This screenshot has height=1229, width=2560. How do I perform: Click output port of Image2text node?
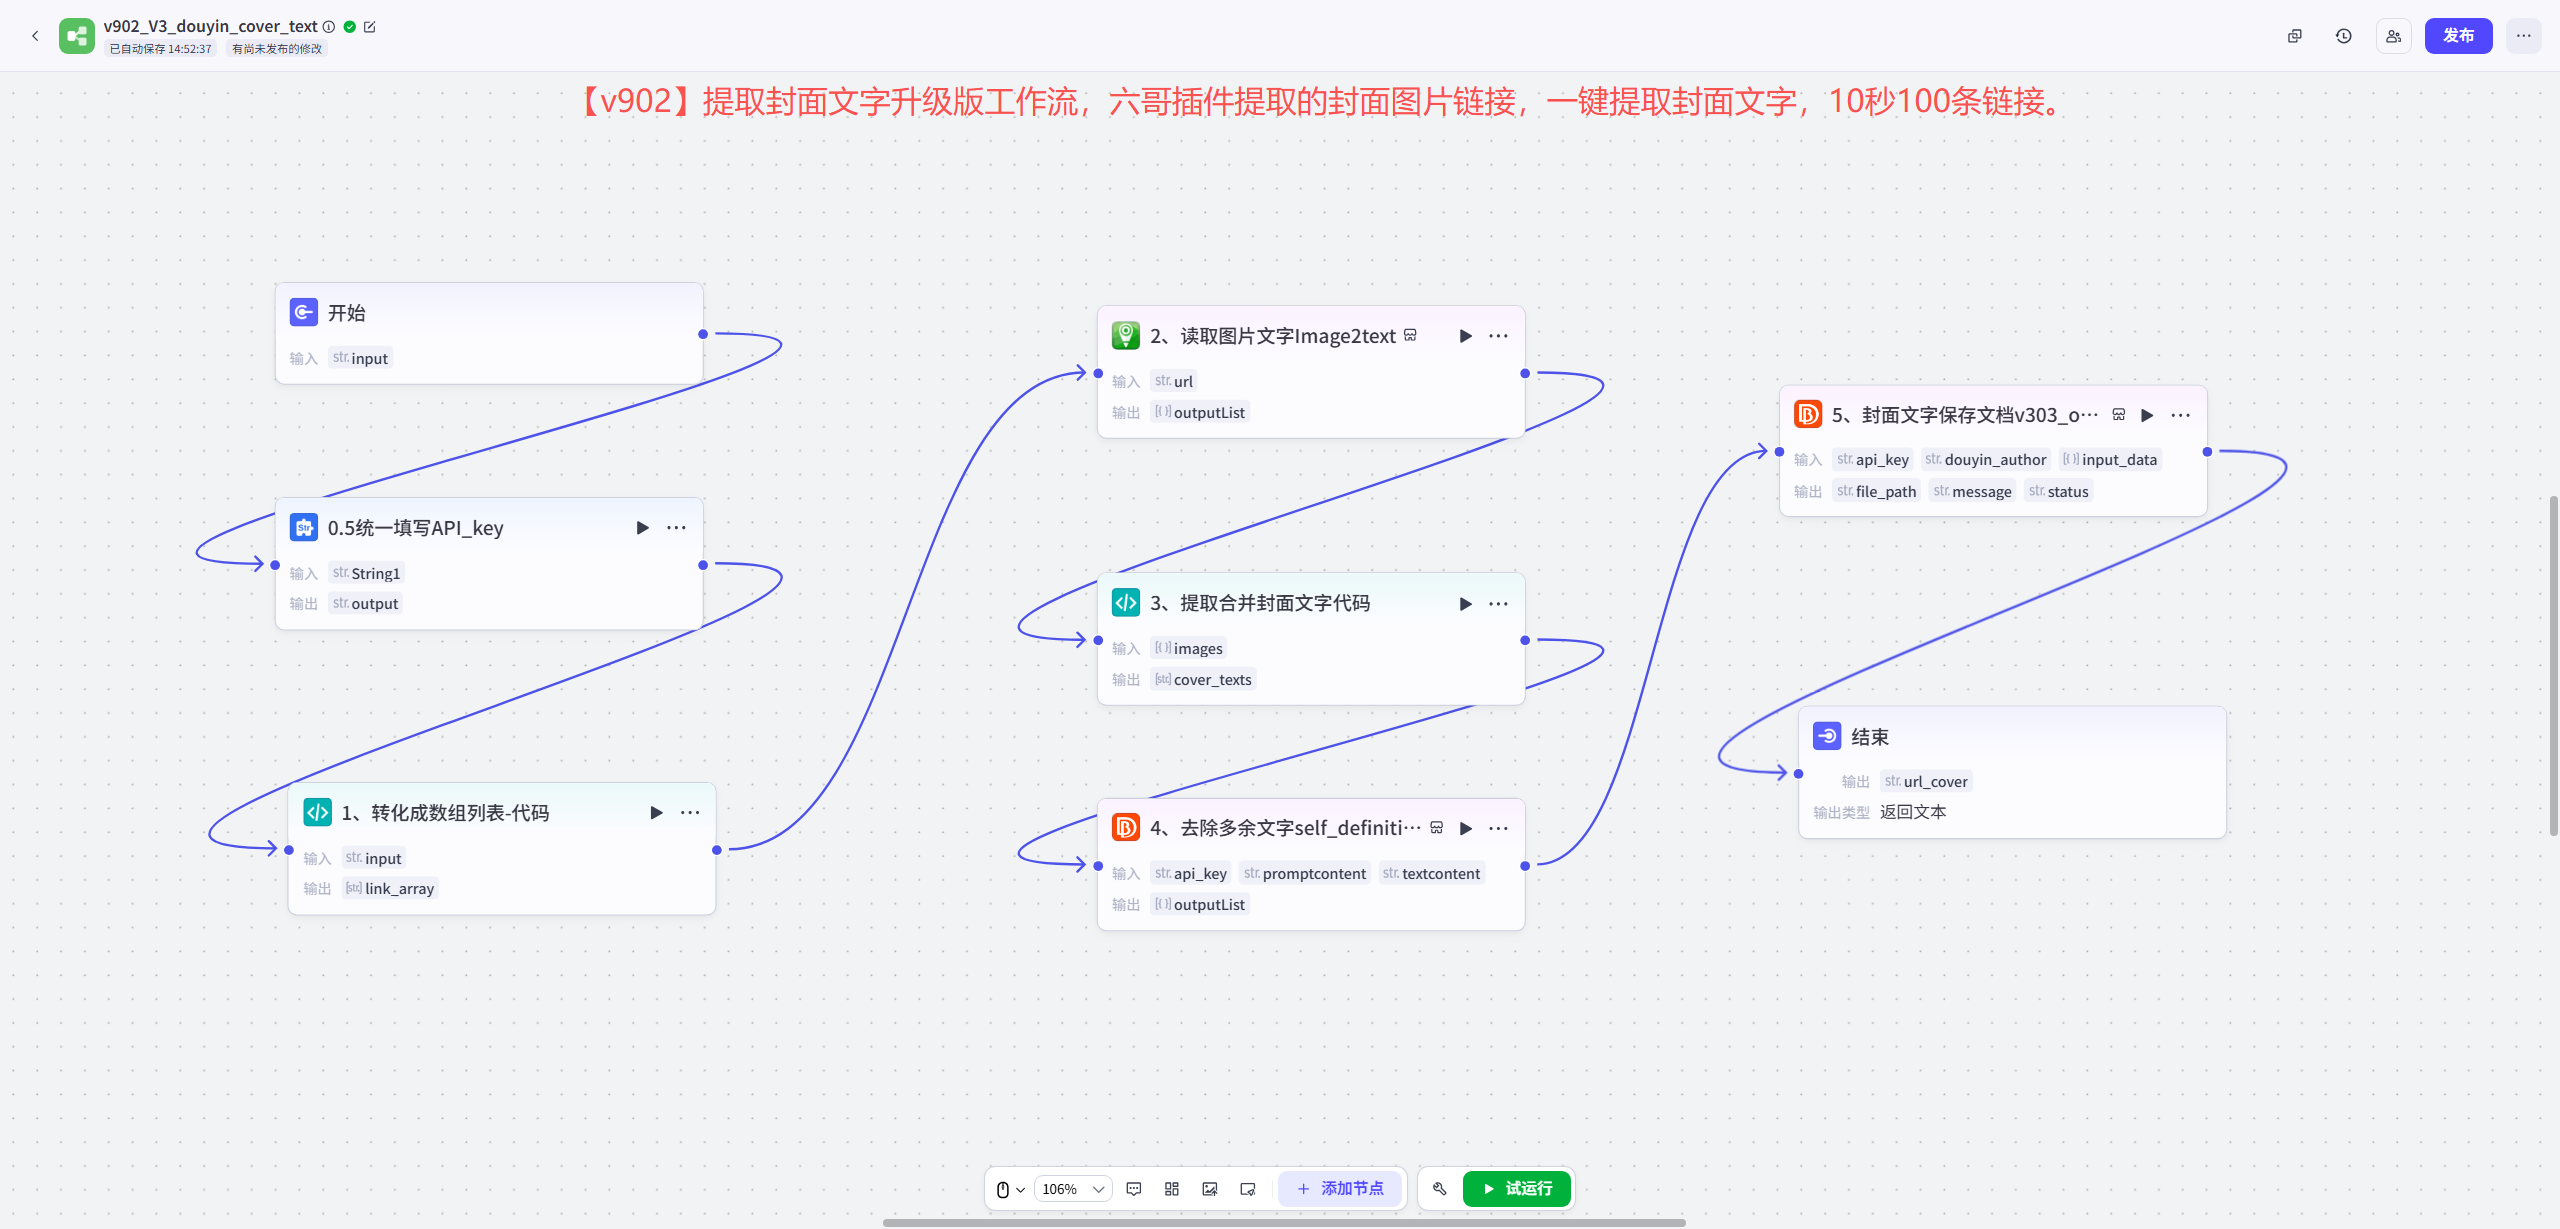[1525, 373]
